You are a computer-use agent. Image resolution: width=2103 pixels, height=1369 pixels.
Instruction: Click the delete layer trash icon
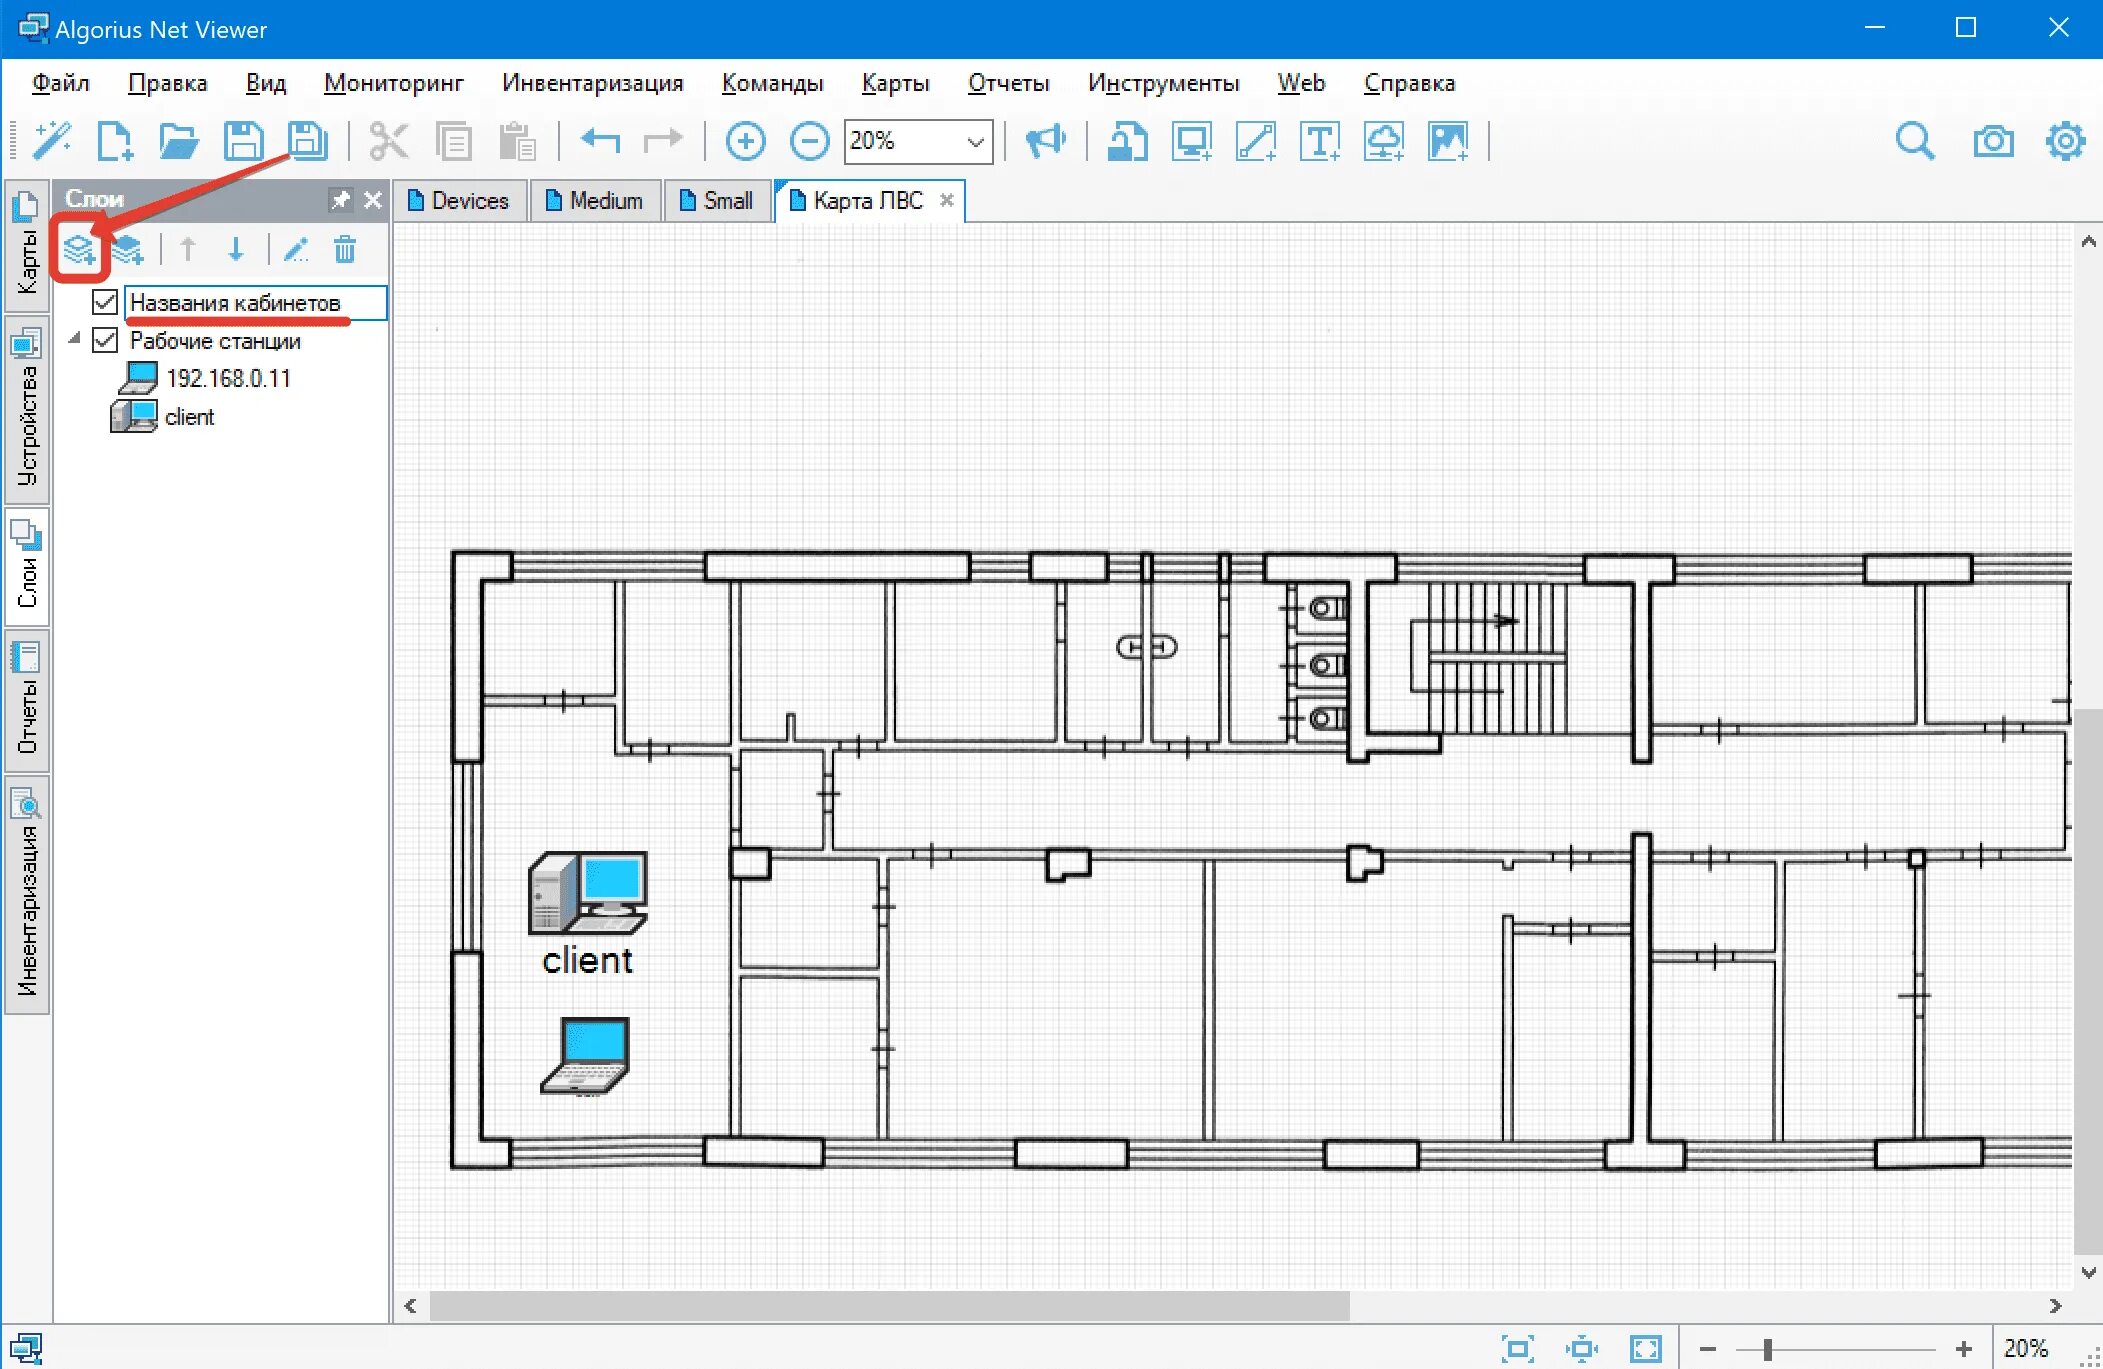coord(344,249)
